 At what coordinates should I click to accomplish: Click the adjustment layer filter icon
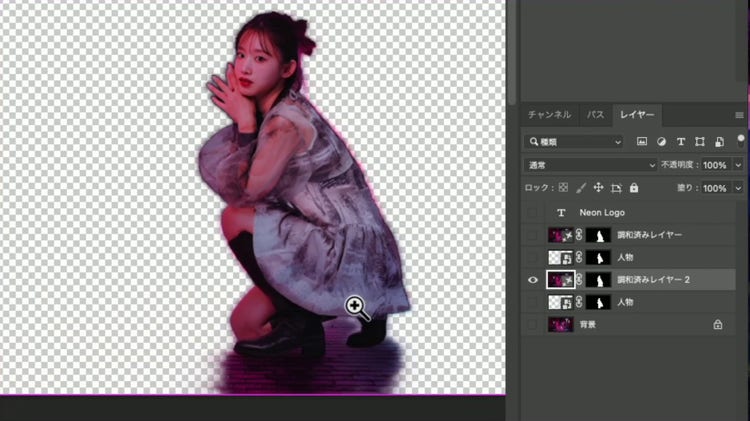point(661,141)
